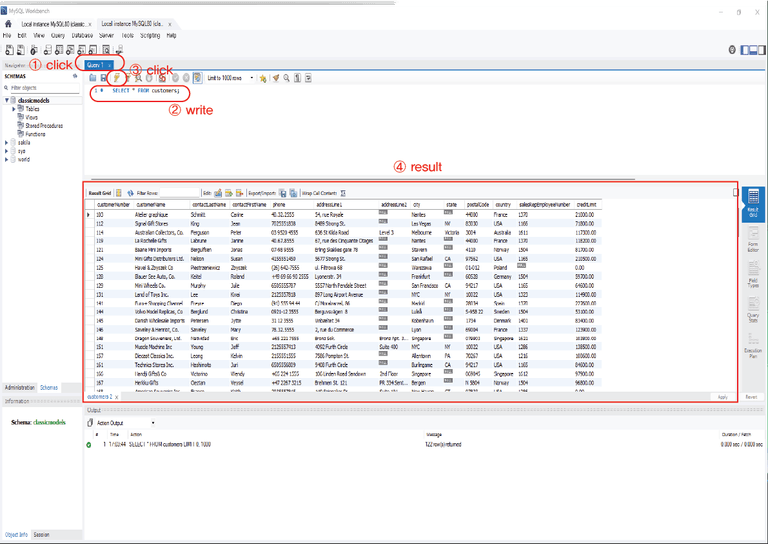Reconnect to DBMS toolbar icon
The width and height of the screenshot is (768, 544).
[x=119, y=50]
